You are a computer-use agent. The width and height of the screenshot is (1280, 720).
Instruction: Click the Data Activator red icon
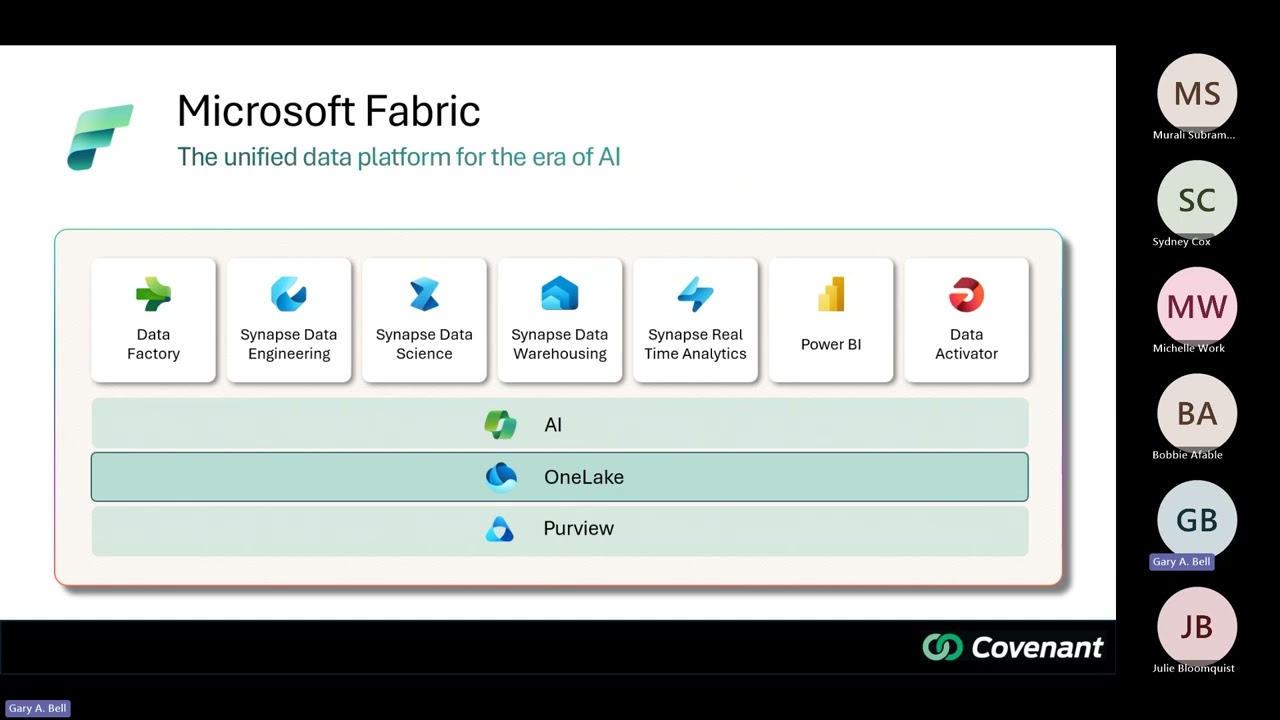(x=966, y=295)
